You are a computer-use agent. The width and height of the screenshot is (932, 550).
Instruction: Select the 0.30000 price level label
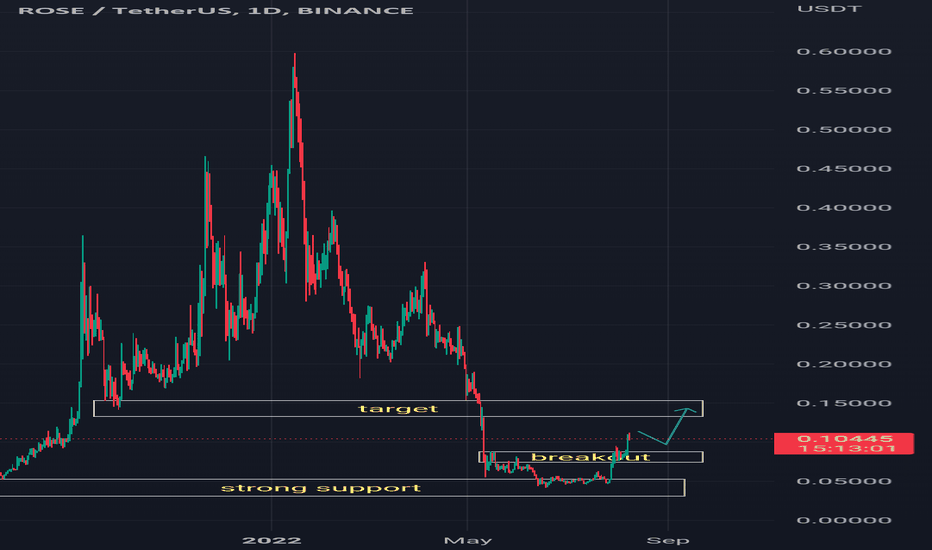click(x=844, y=286)
